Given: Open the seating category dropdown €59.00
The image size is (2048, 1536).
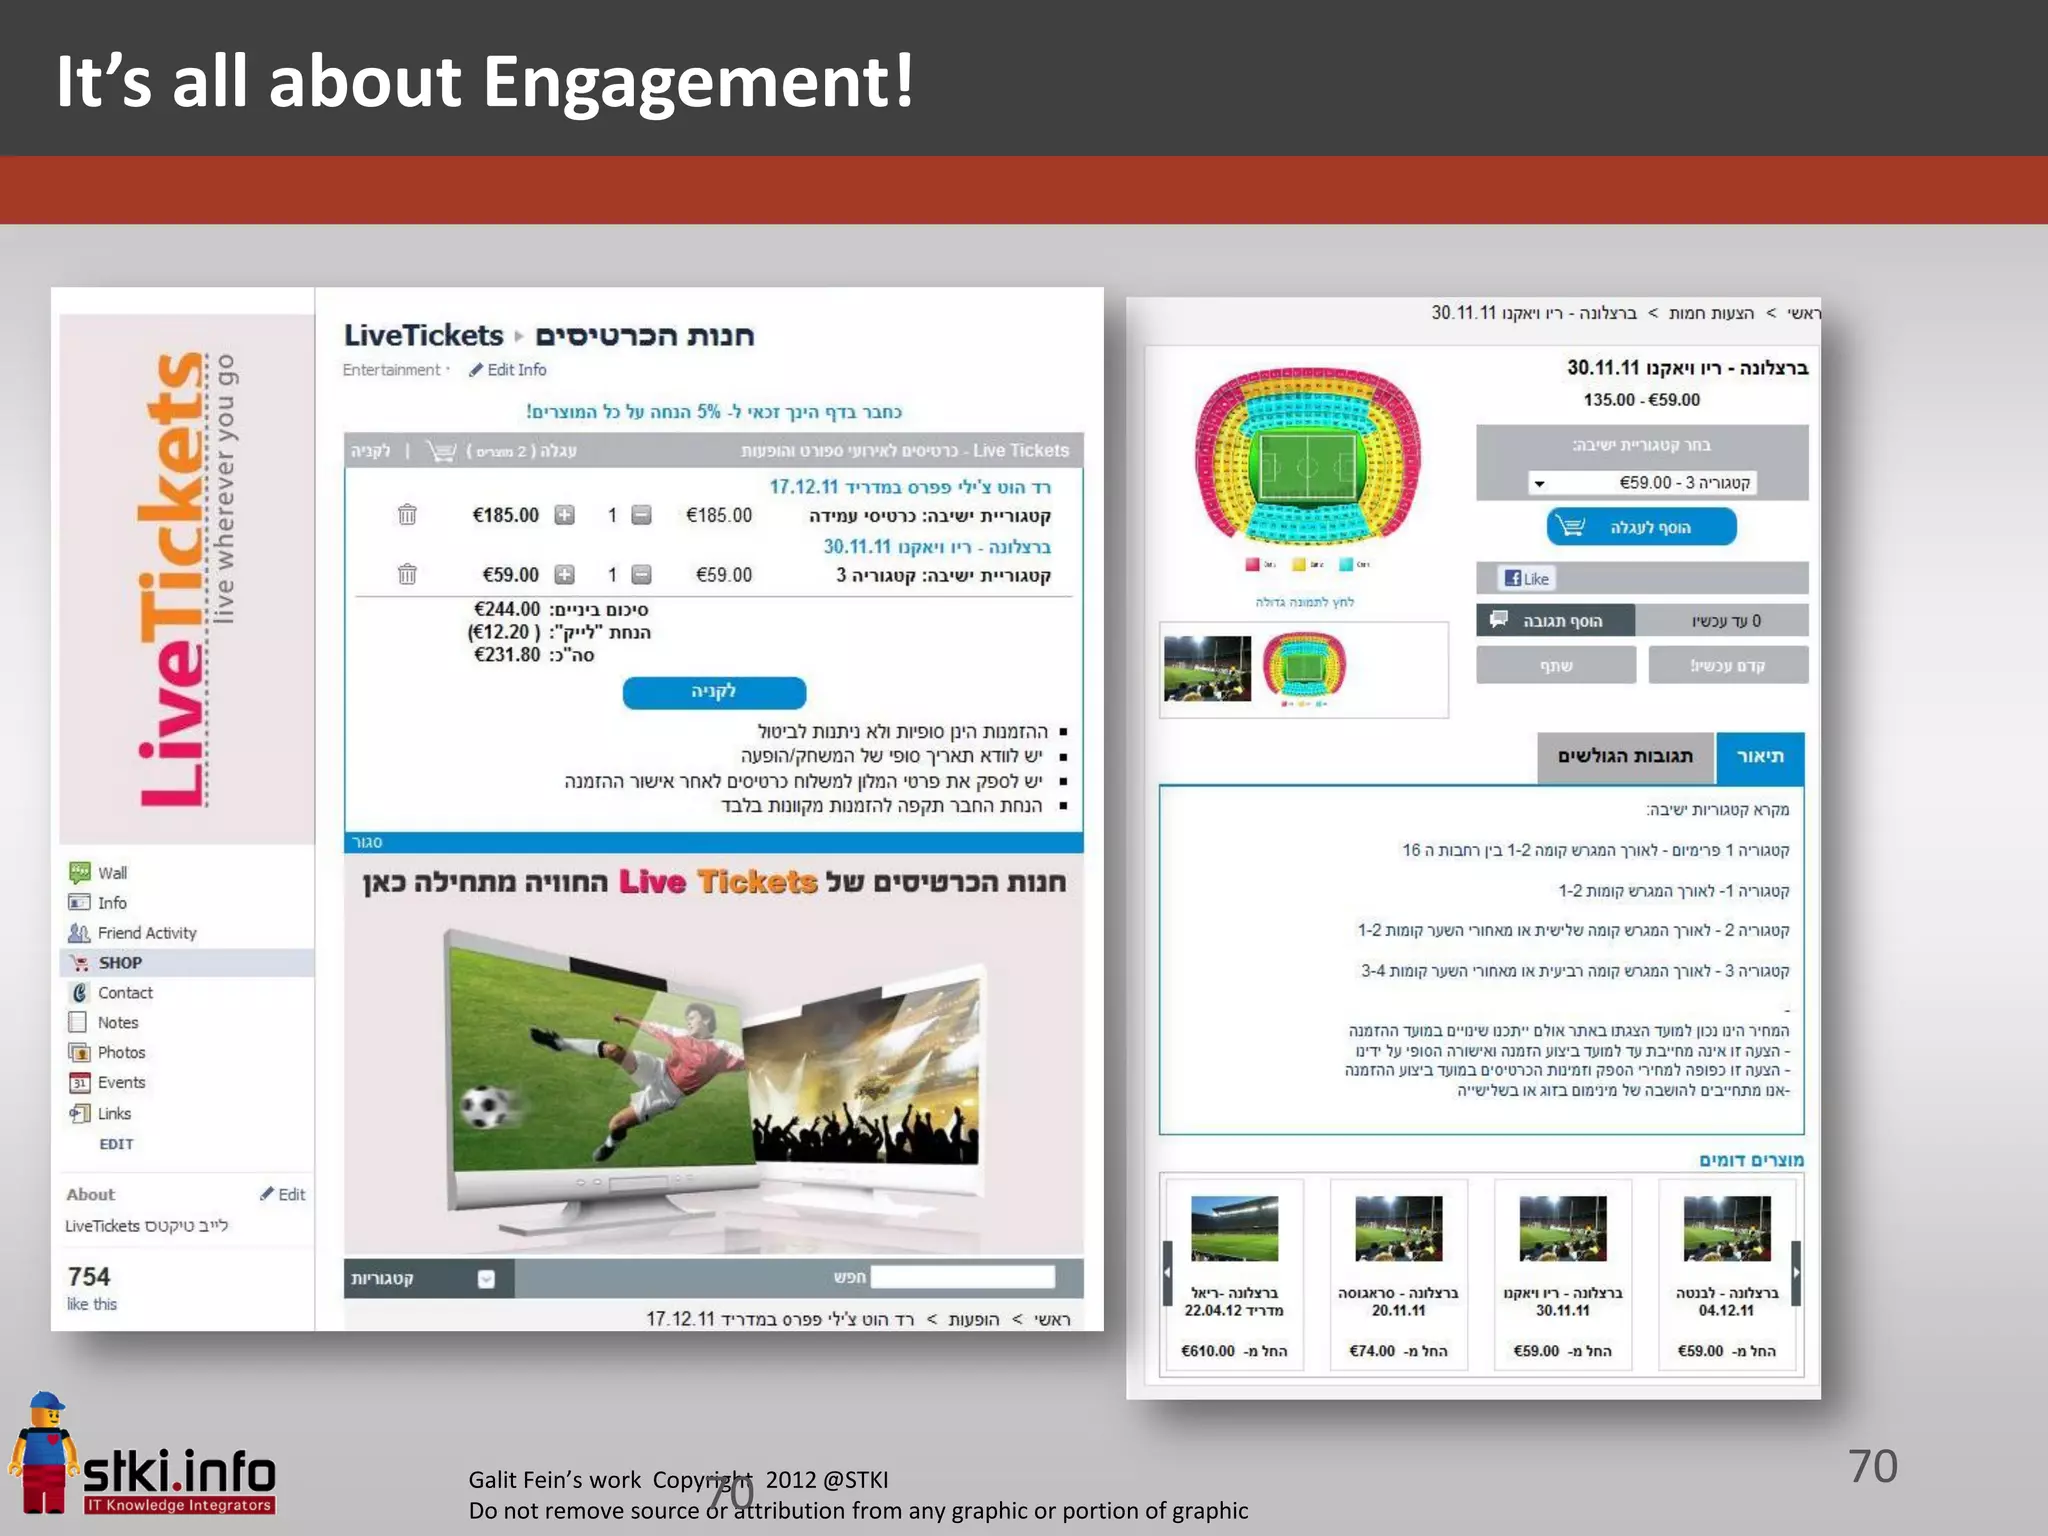Looking at the screenshot, I should pos(1642,483).
